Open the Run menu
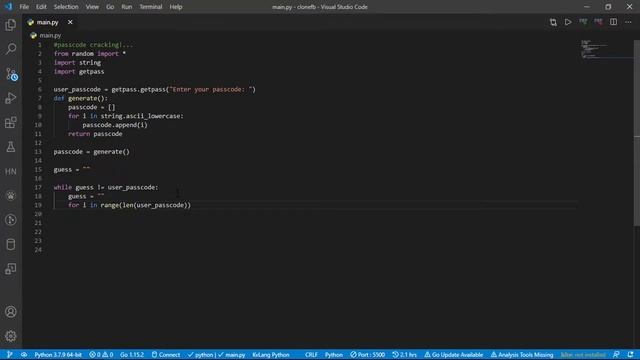 (x=127, y=7)
